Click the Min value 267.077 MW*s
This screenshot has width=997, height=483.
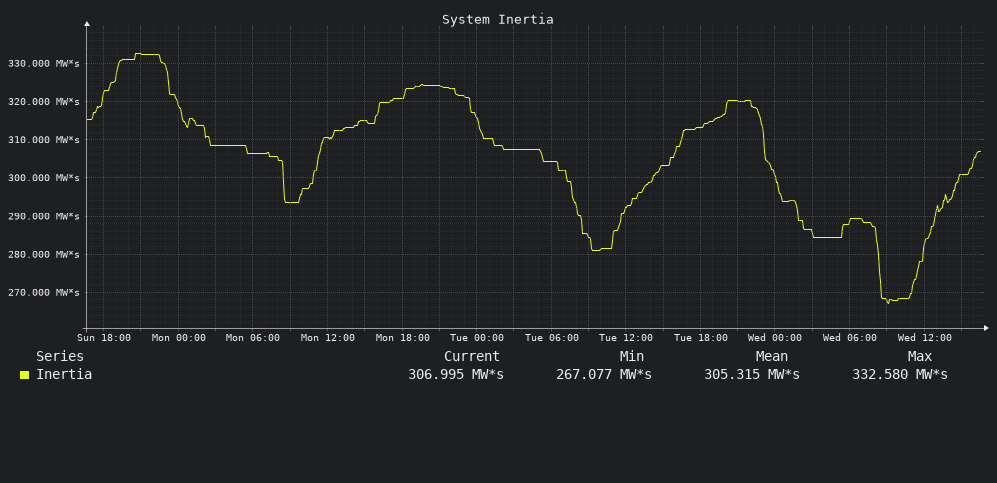[603, 374]
